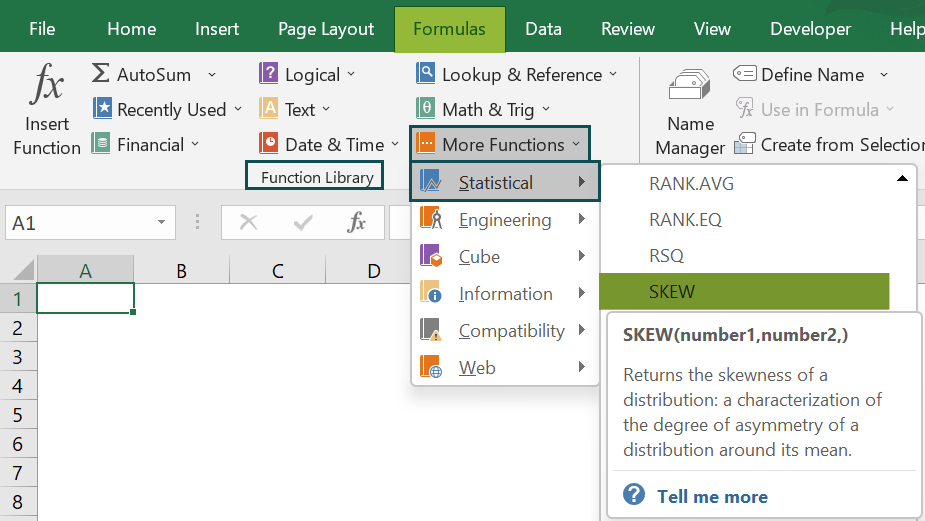Click the Date & Time clock icon
The width and height of the screenshot is (925, 521).
click(269, 144)
